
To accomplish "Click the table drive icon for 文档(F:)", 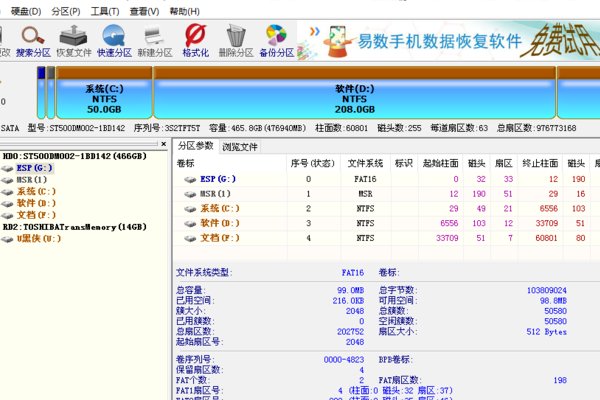I will pyautogui.click(x=190, y=238).
